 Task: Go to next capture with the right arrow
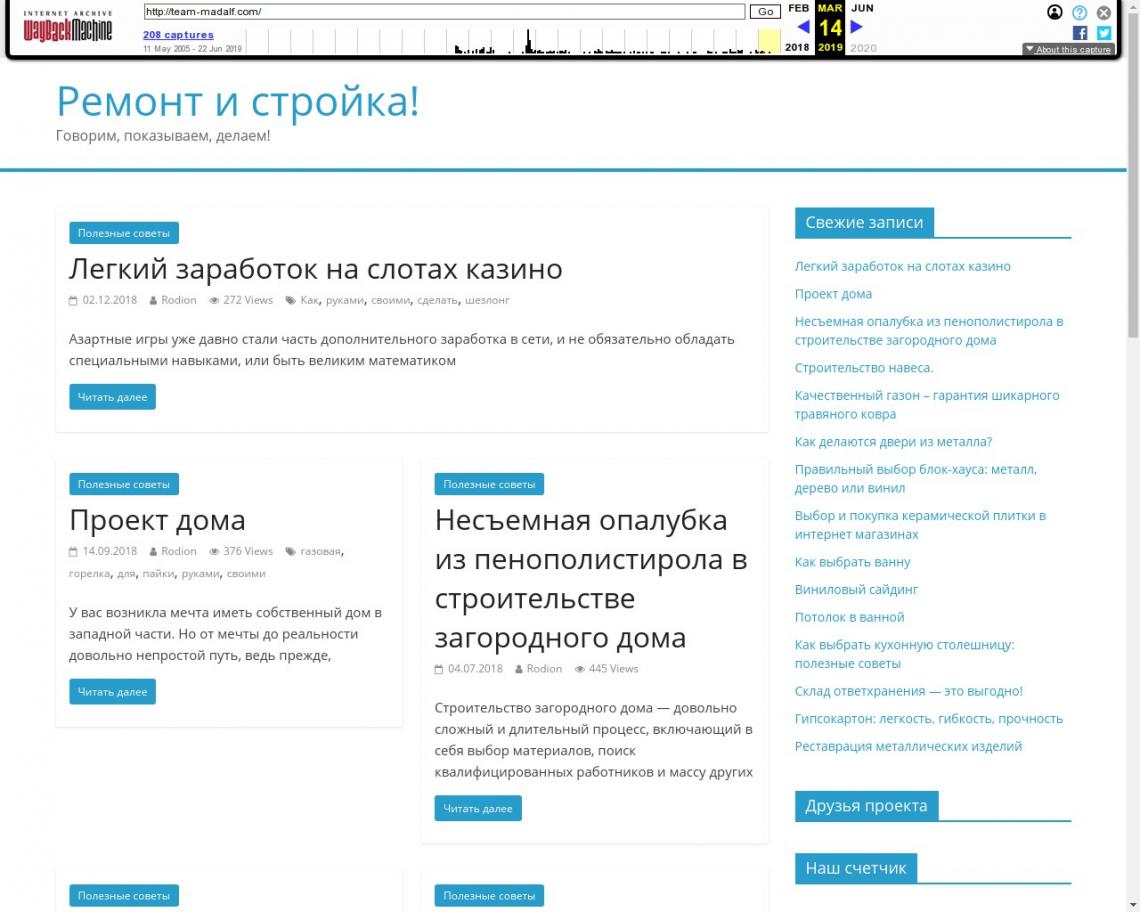856,27
